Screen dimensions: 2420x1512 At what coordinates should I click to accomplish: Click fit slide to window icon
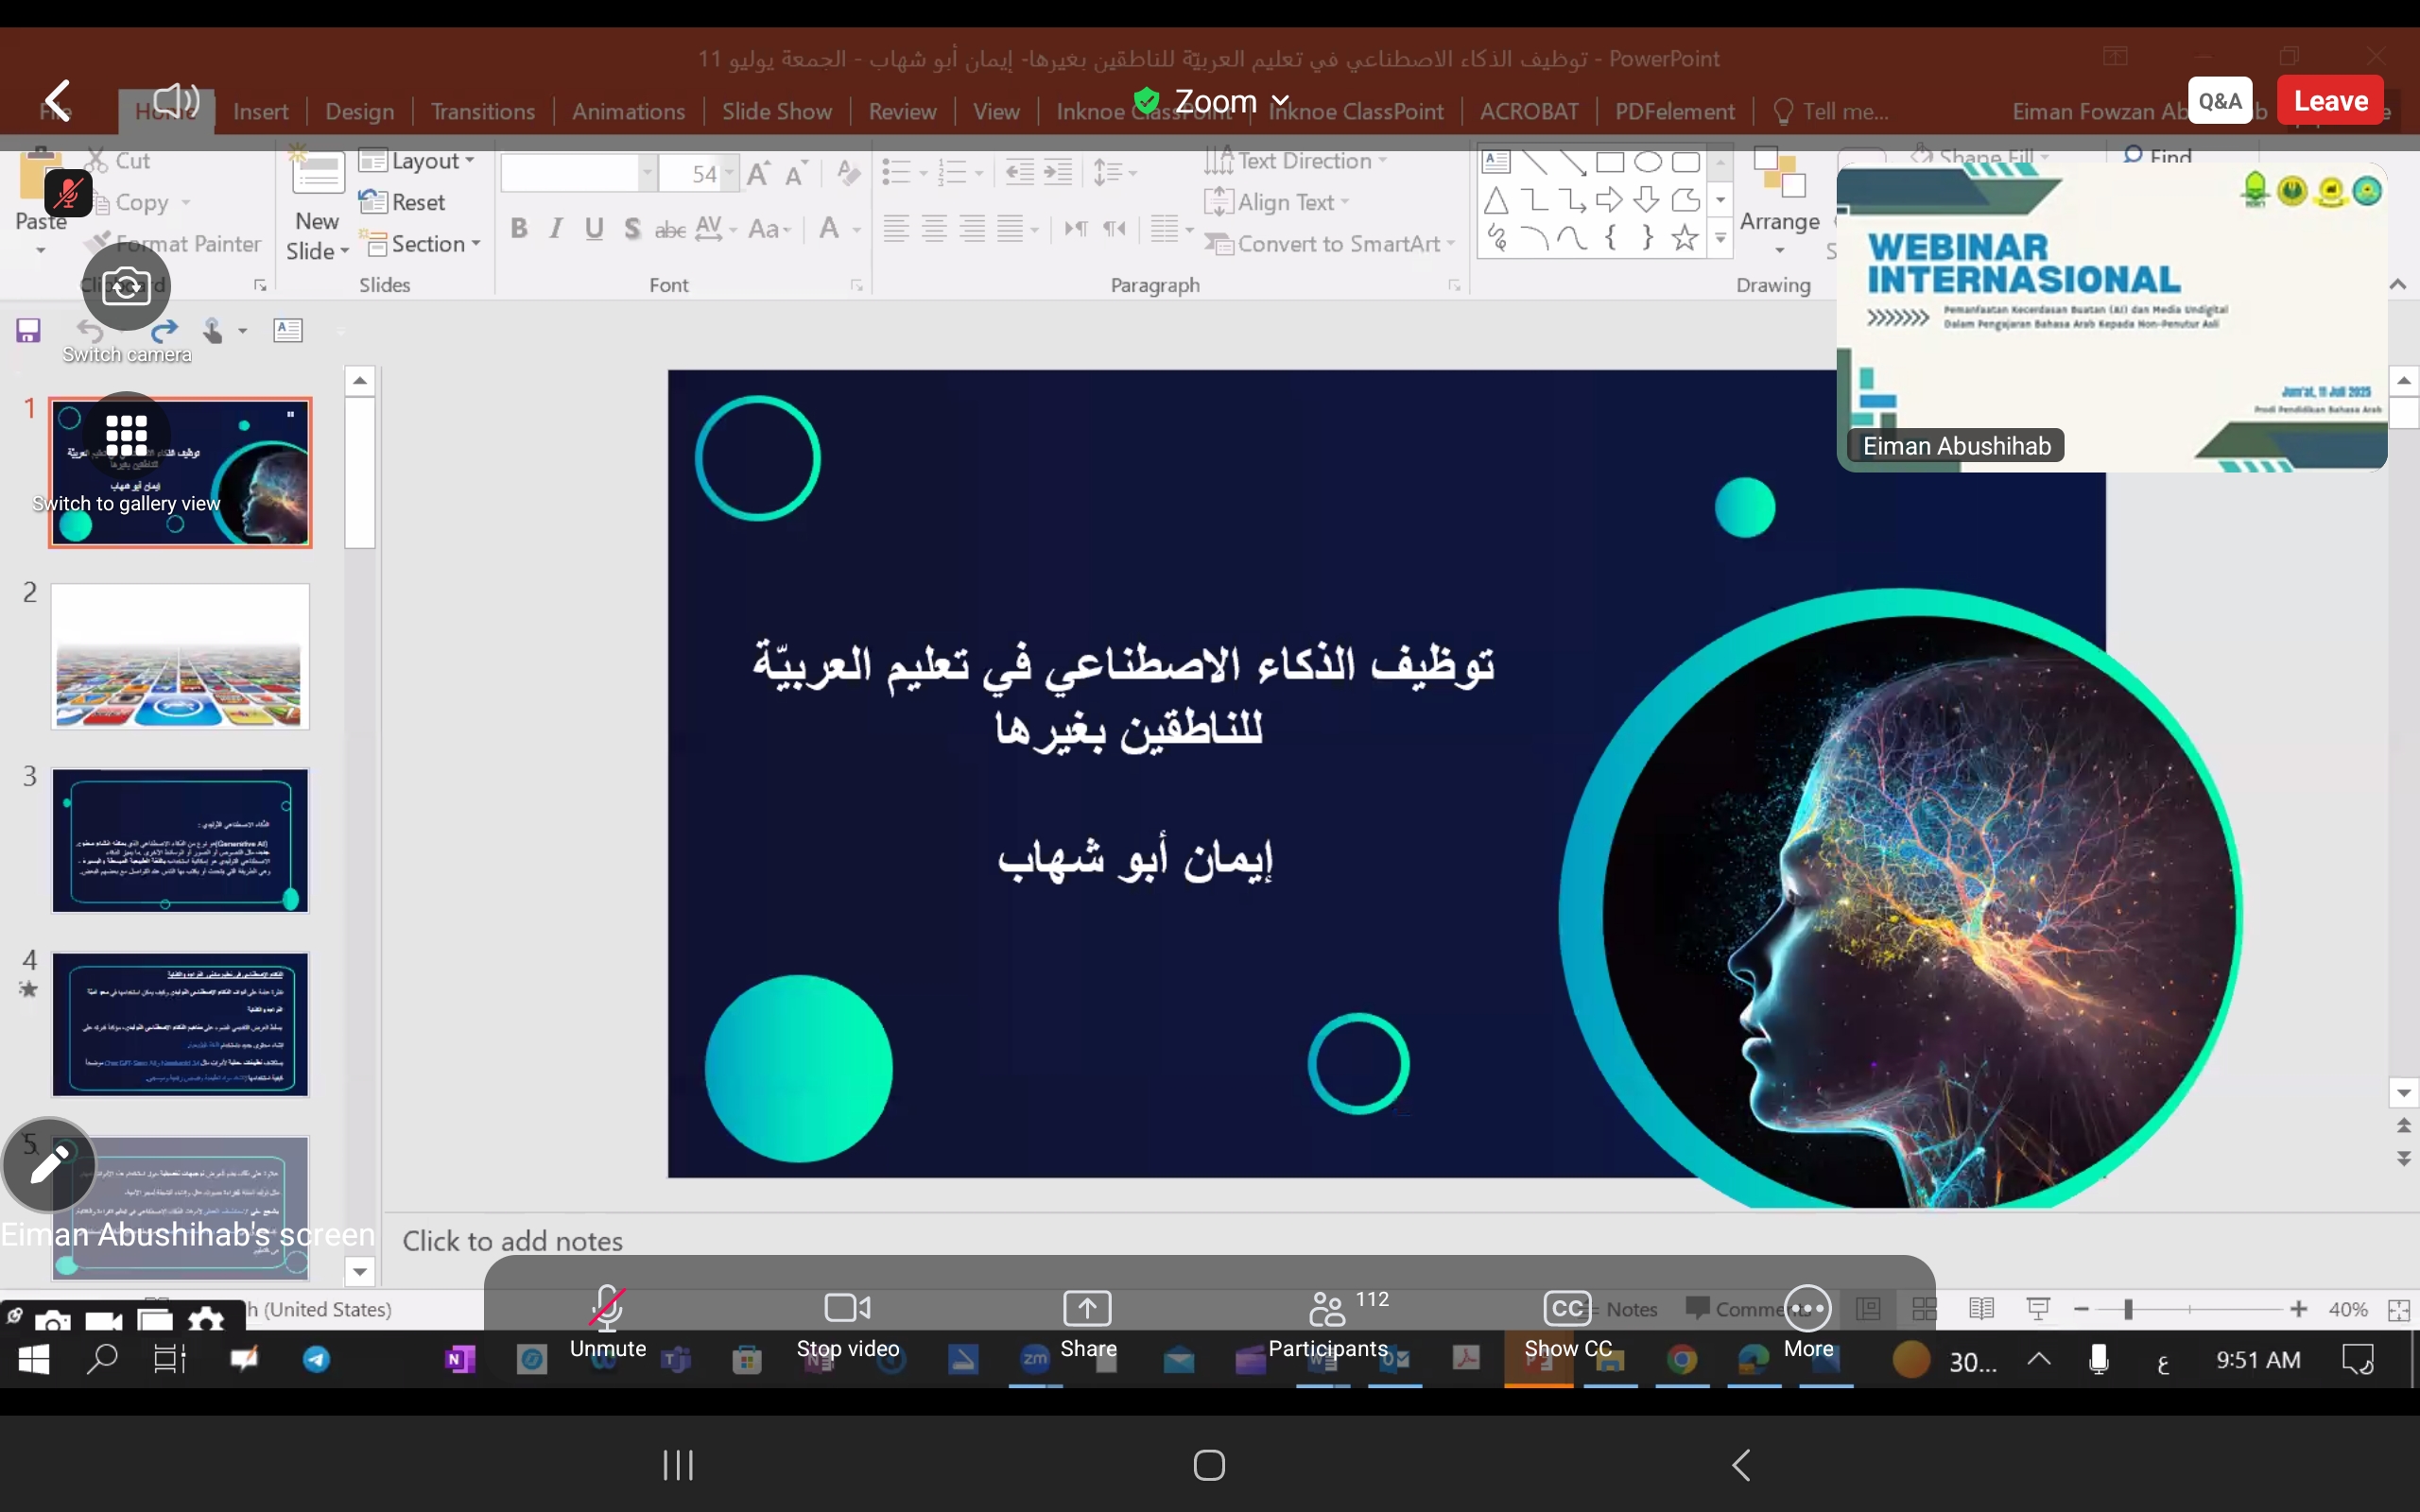click(2398, 1310)
